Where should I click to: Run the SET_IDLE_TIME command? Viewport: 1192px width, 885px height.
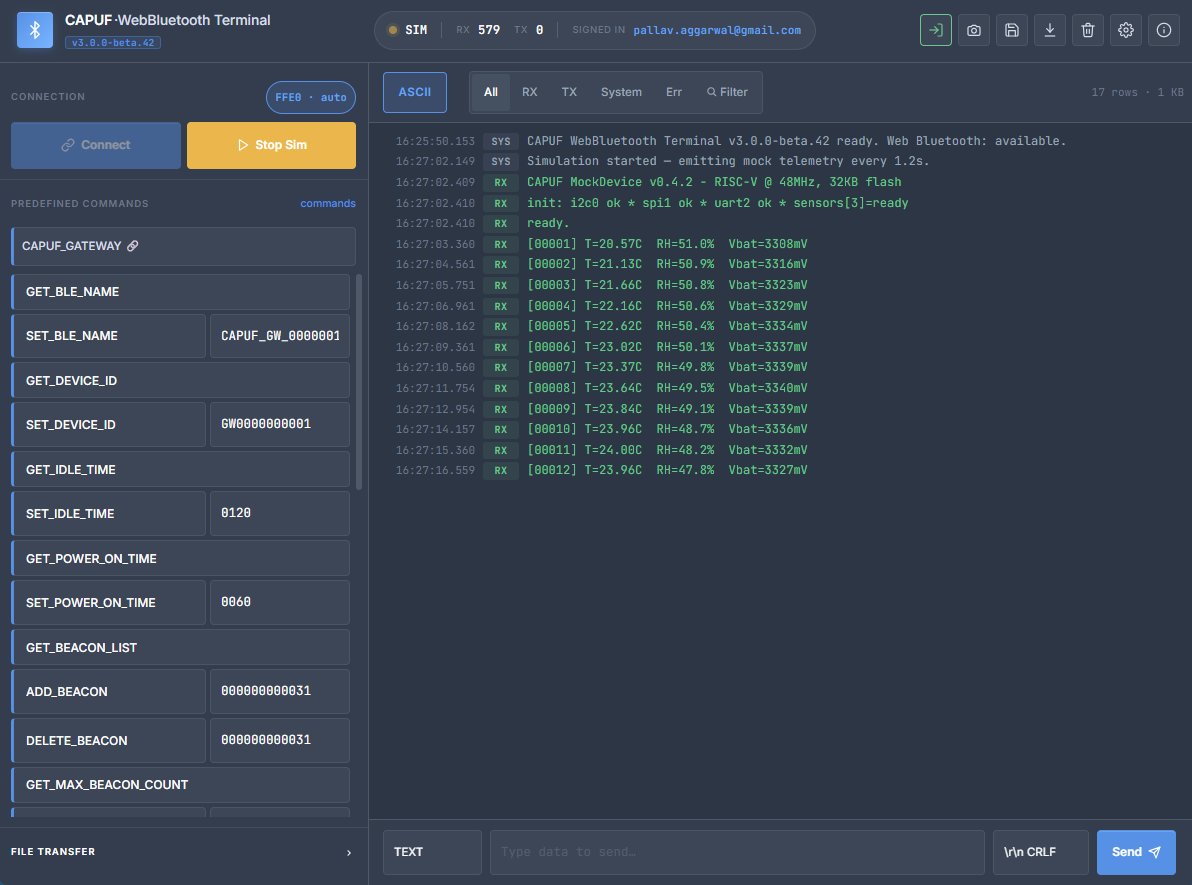click(109, 514)
